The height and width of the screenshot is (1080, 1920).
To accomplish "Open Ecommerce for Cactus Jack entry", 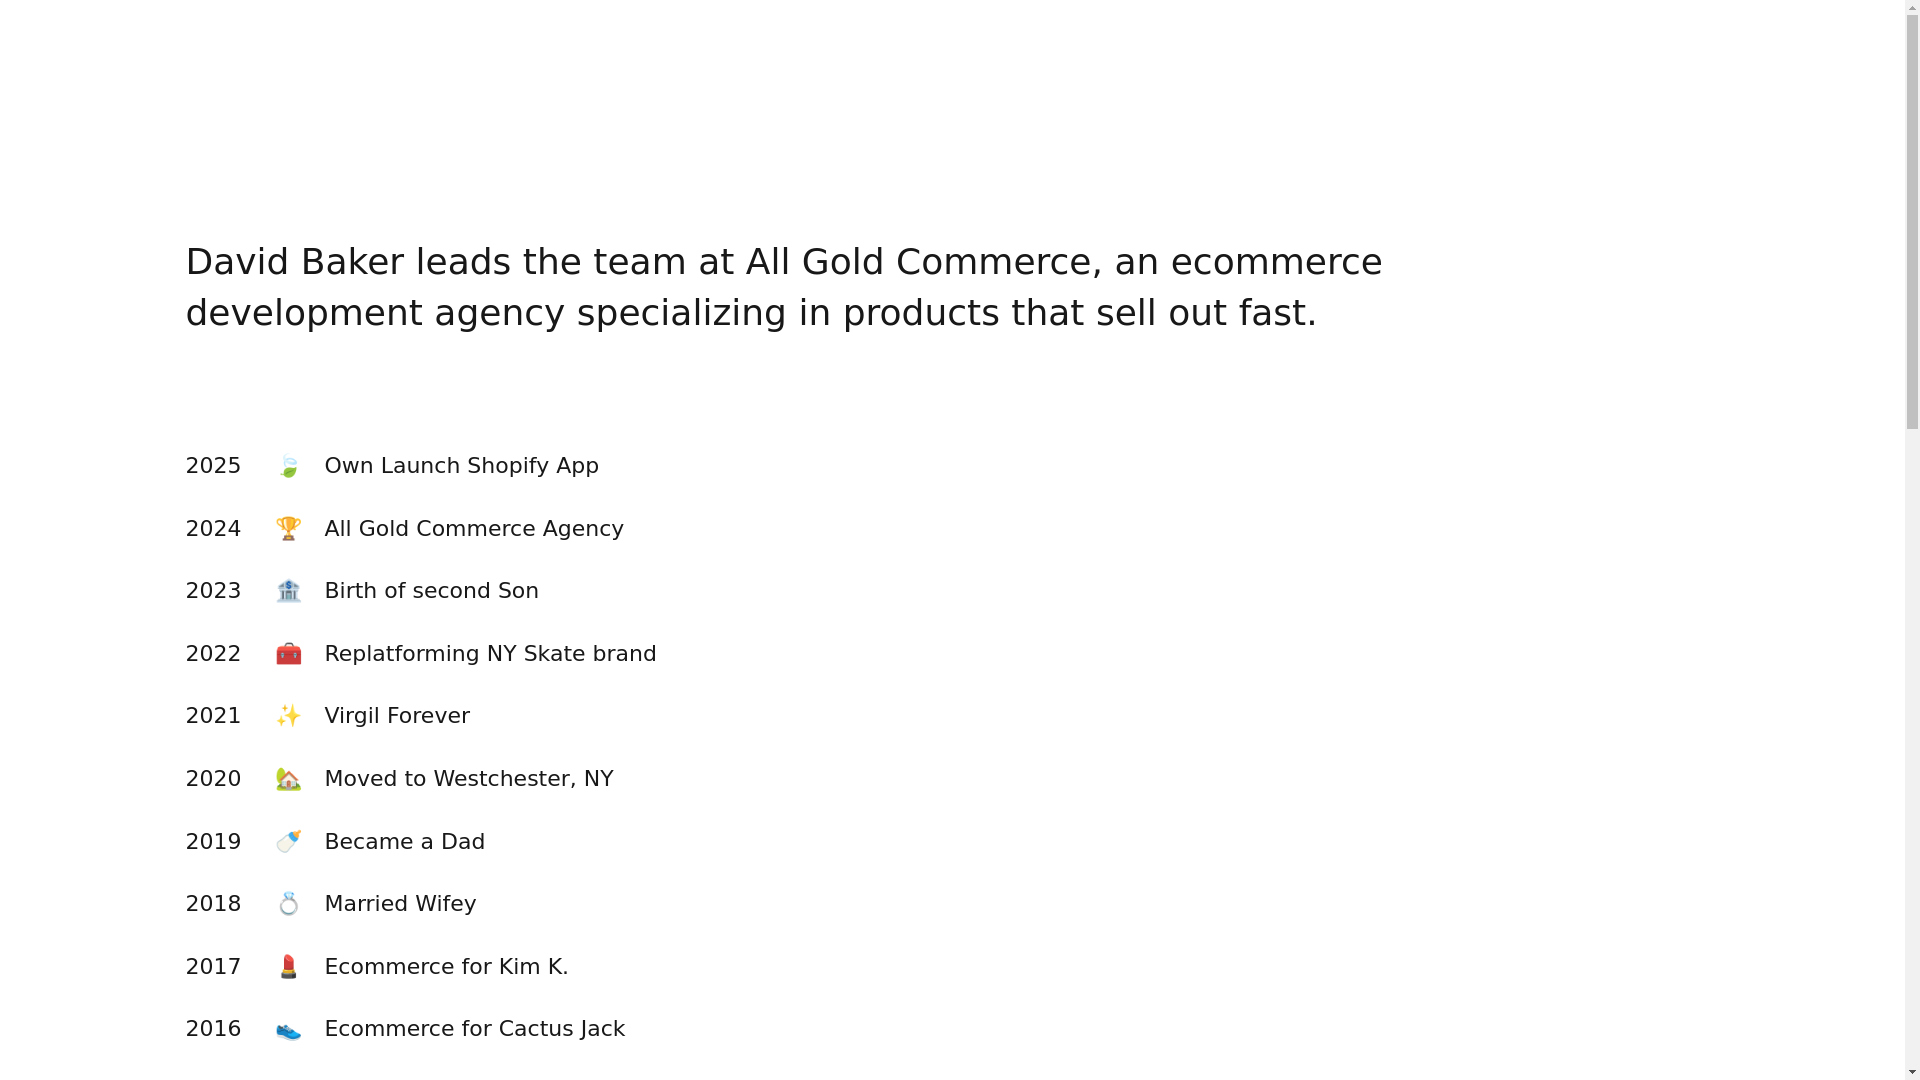I will (x=475, y=1029).
